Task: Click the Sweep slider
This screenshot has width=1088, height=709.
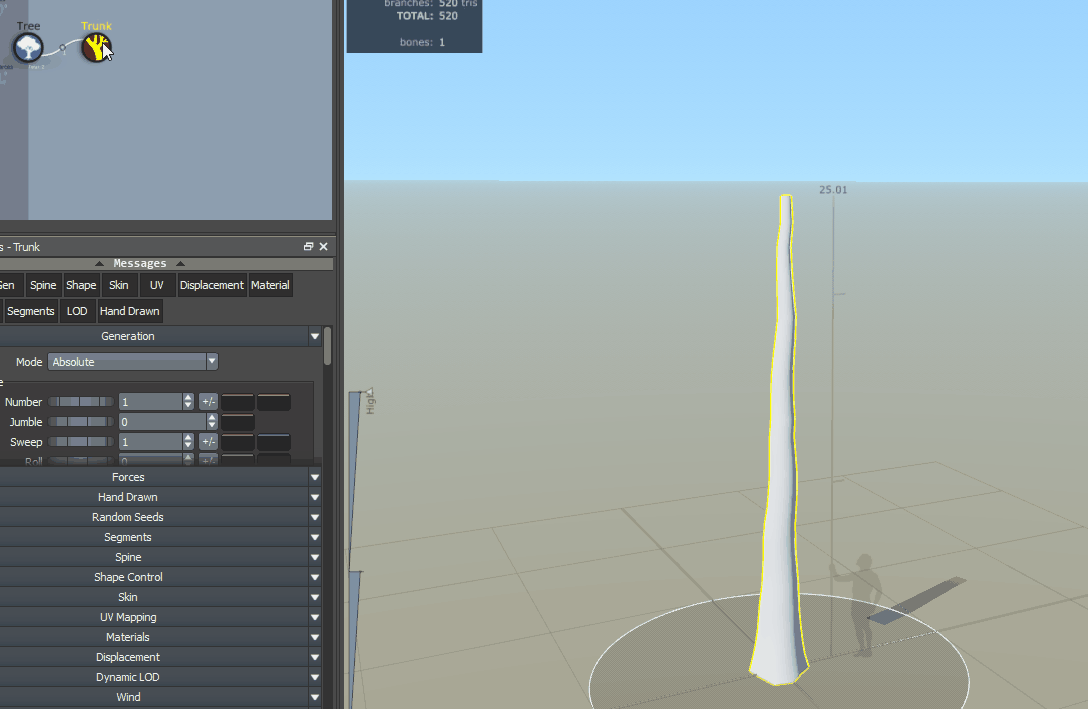Action: point(81,443)
